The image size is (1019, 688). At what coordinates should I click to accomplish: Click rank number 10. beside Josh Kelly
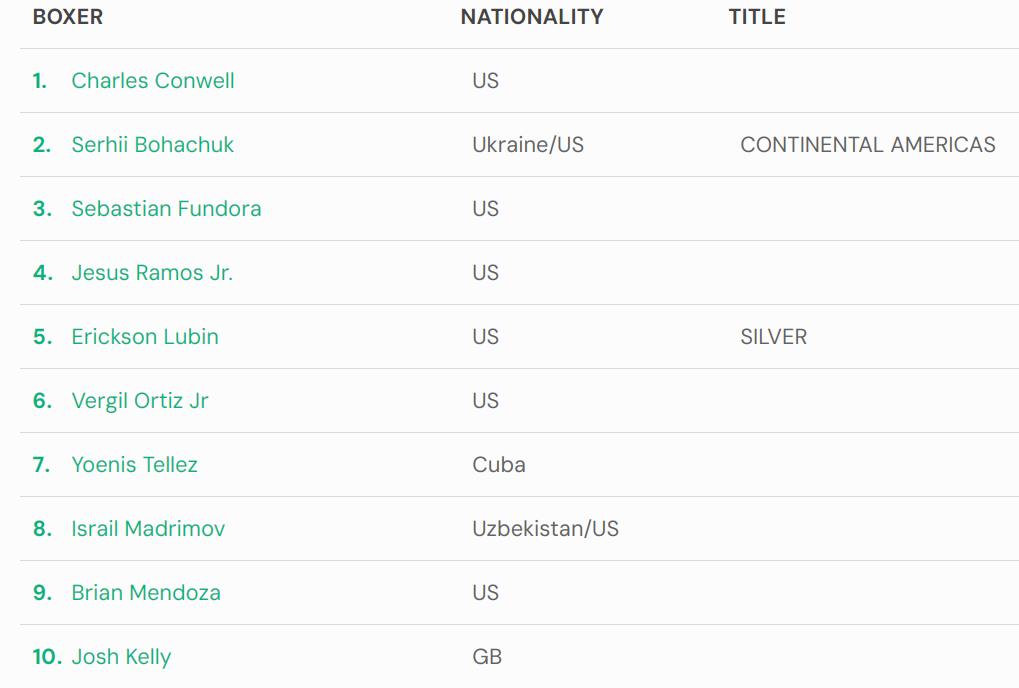(x=47, y=657)
